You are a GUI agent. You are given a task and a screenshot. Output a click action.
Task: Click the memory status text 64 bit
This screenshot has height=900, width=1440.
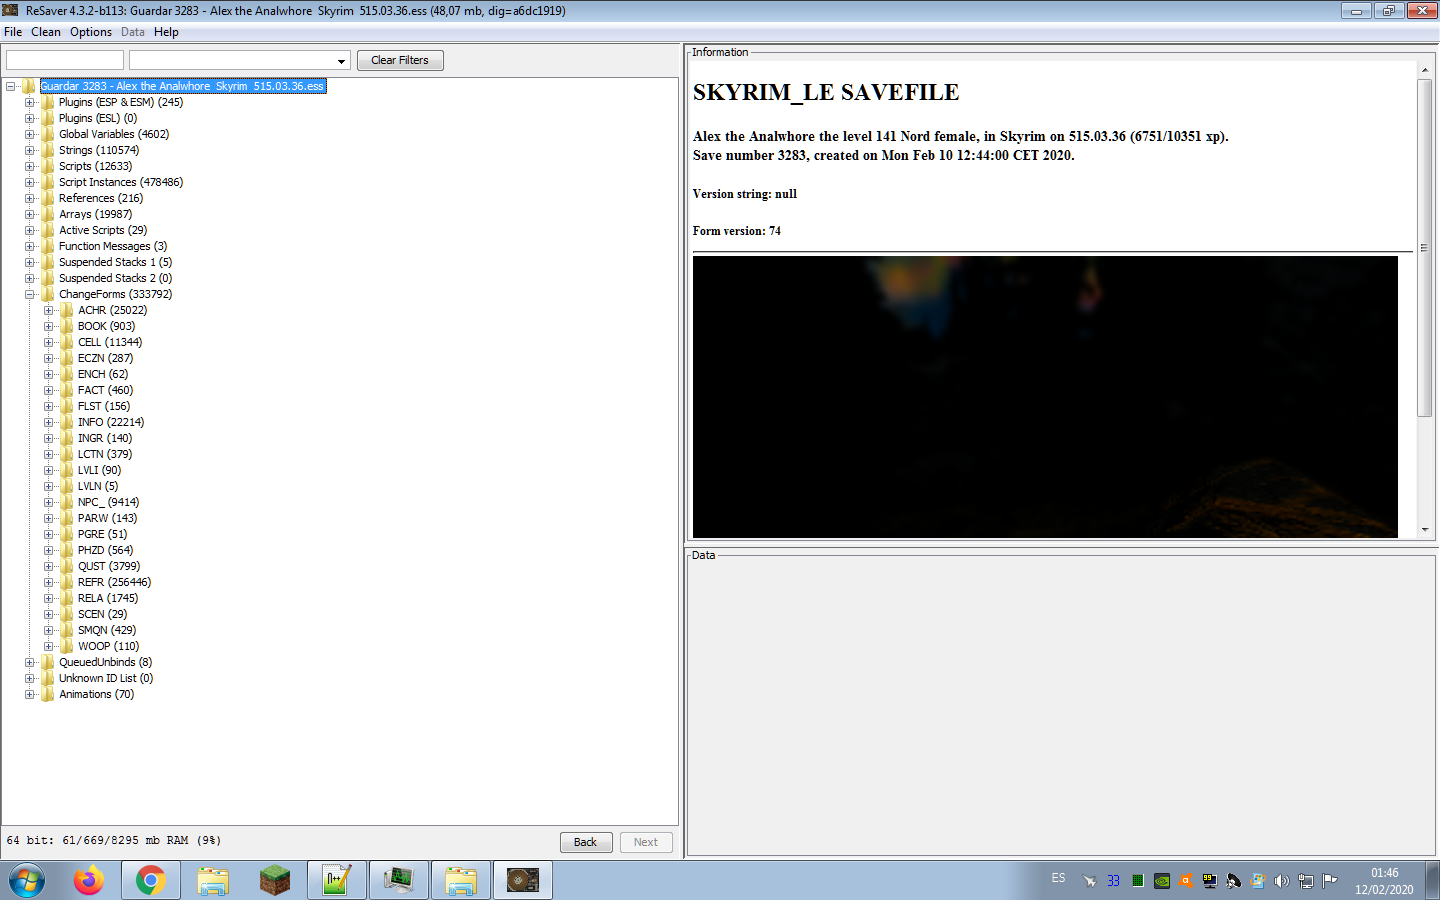(x=114, y=841)
